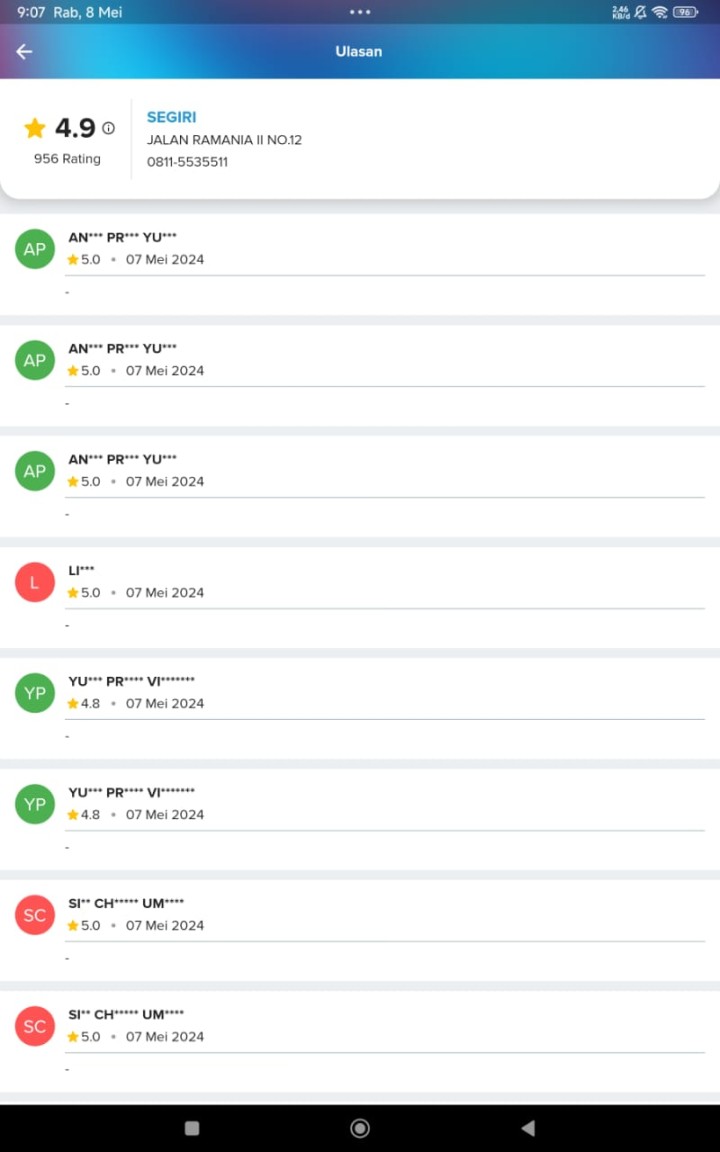Tap the Android back triangle button
This screenshot has width=720, height=1152.
point(528,1128)
